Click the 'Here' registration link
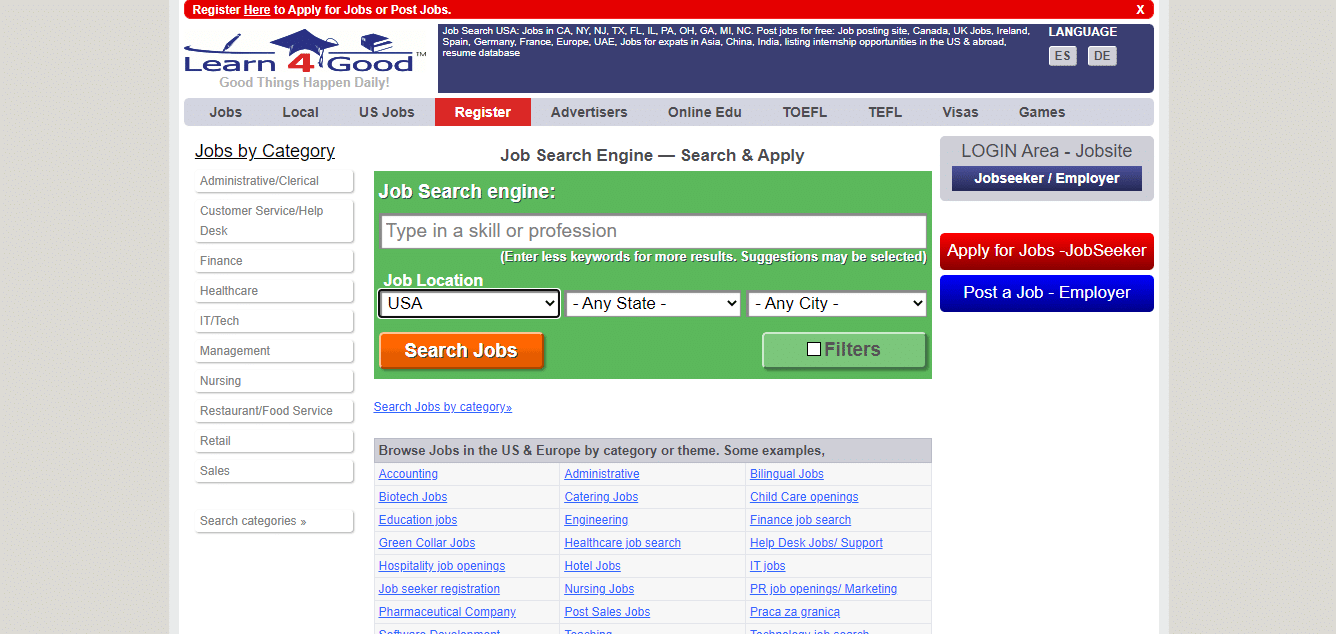 click(x=257, y=10)
